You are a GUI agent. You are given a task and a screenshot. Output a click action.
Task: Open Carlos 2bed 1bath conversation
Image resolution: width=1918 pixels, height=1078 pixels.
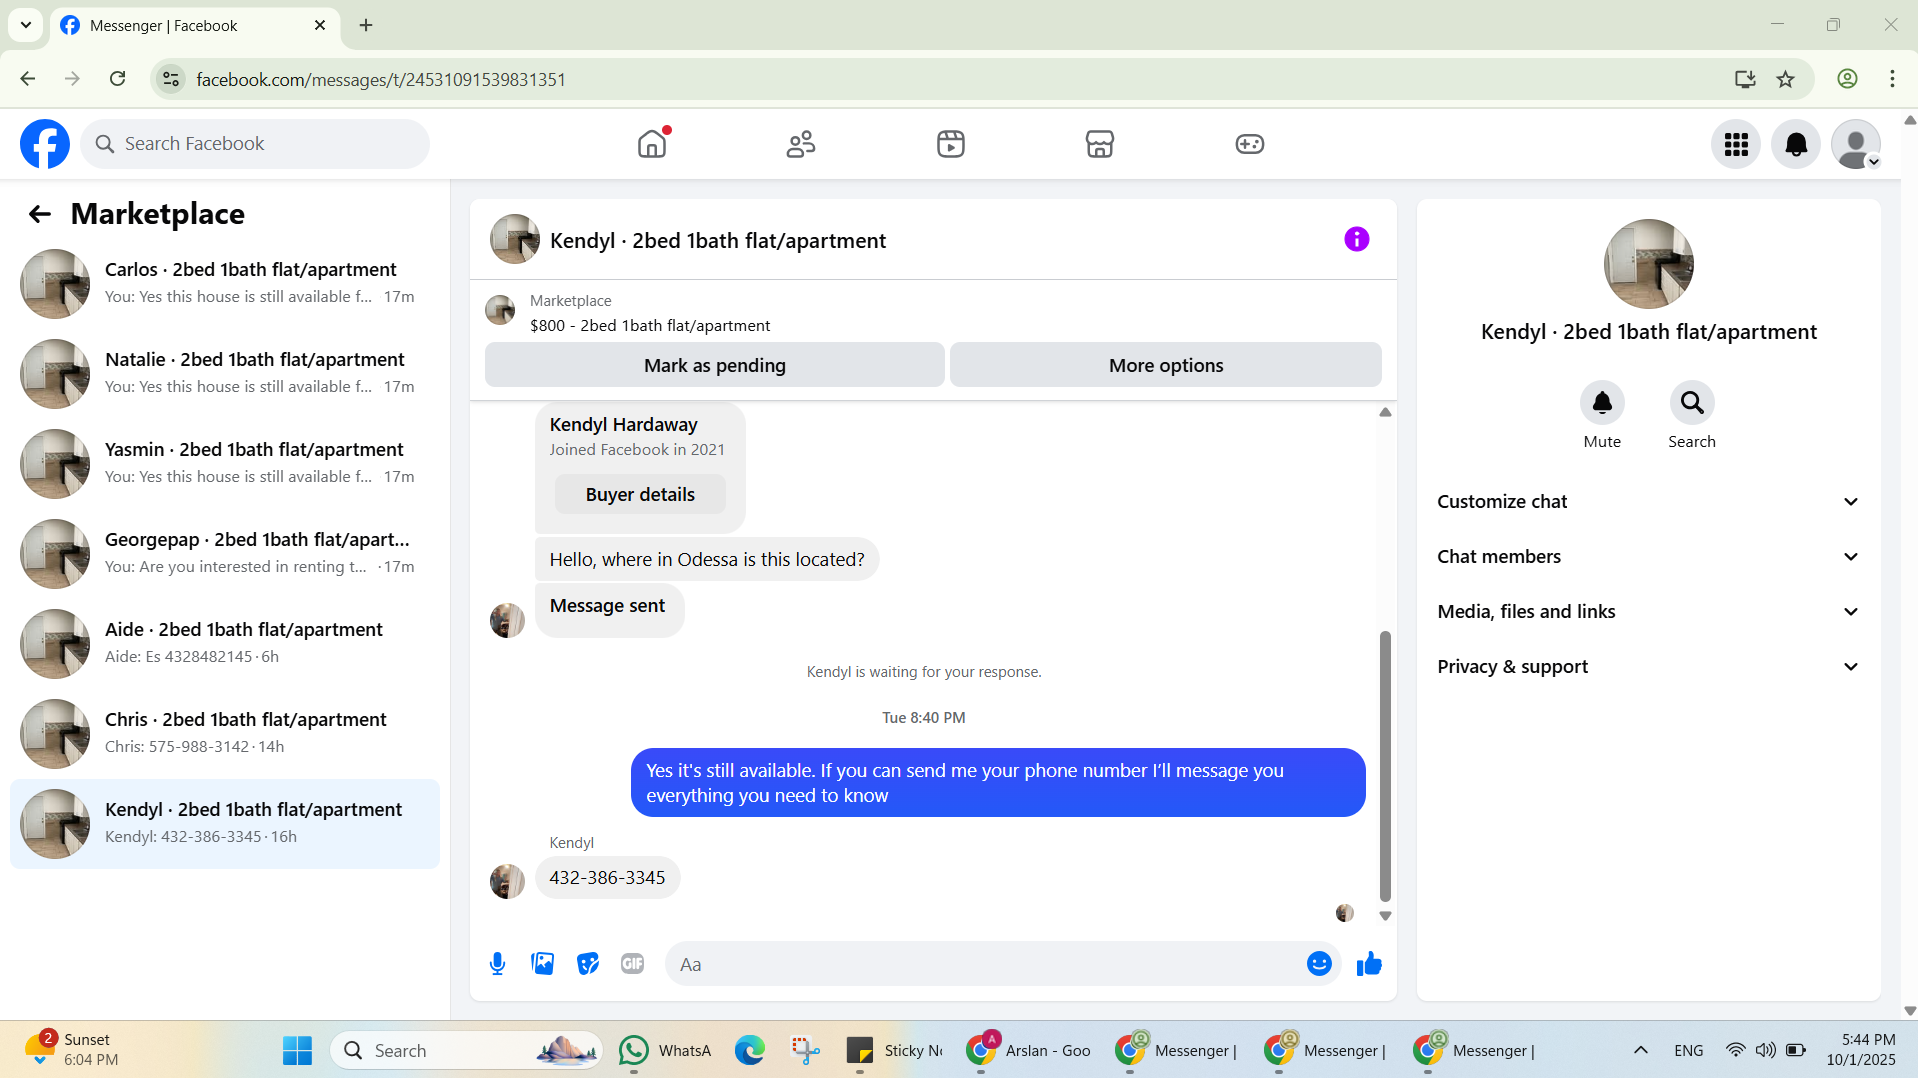[225, 284]
